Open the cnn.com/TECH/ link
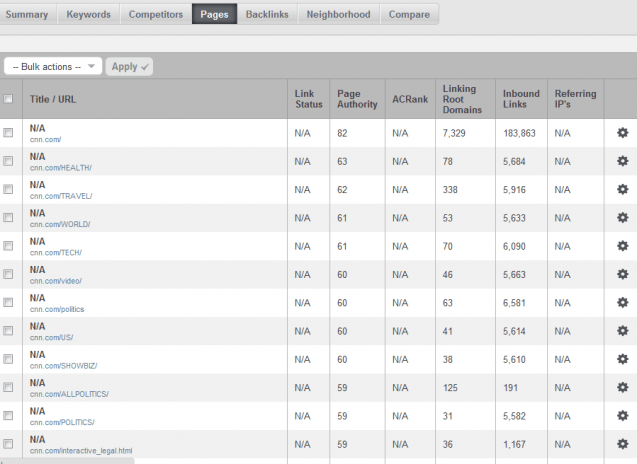Viewport: 637px width, 464px height. click(56, 253)
